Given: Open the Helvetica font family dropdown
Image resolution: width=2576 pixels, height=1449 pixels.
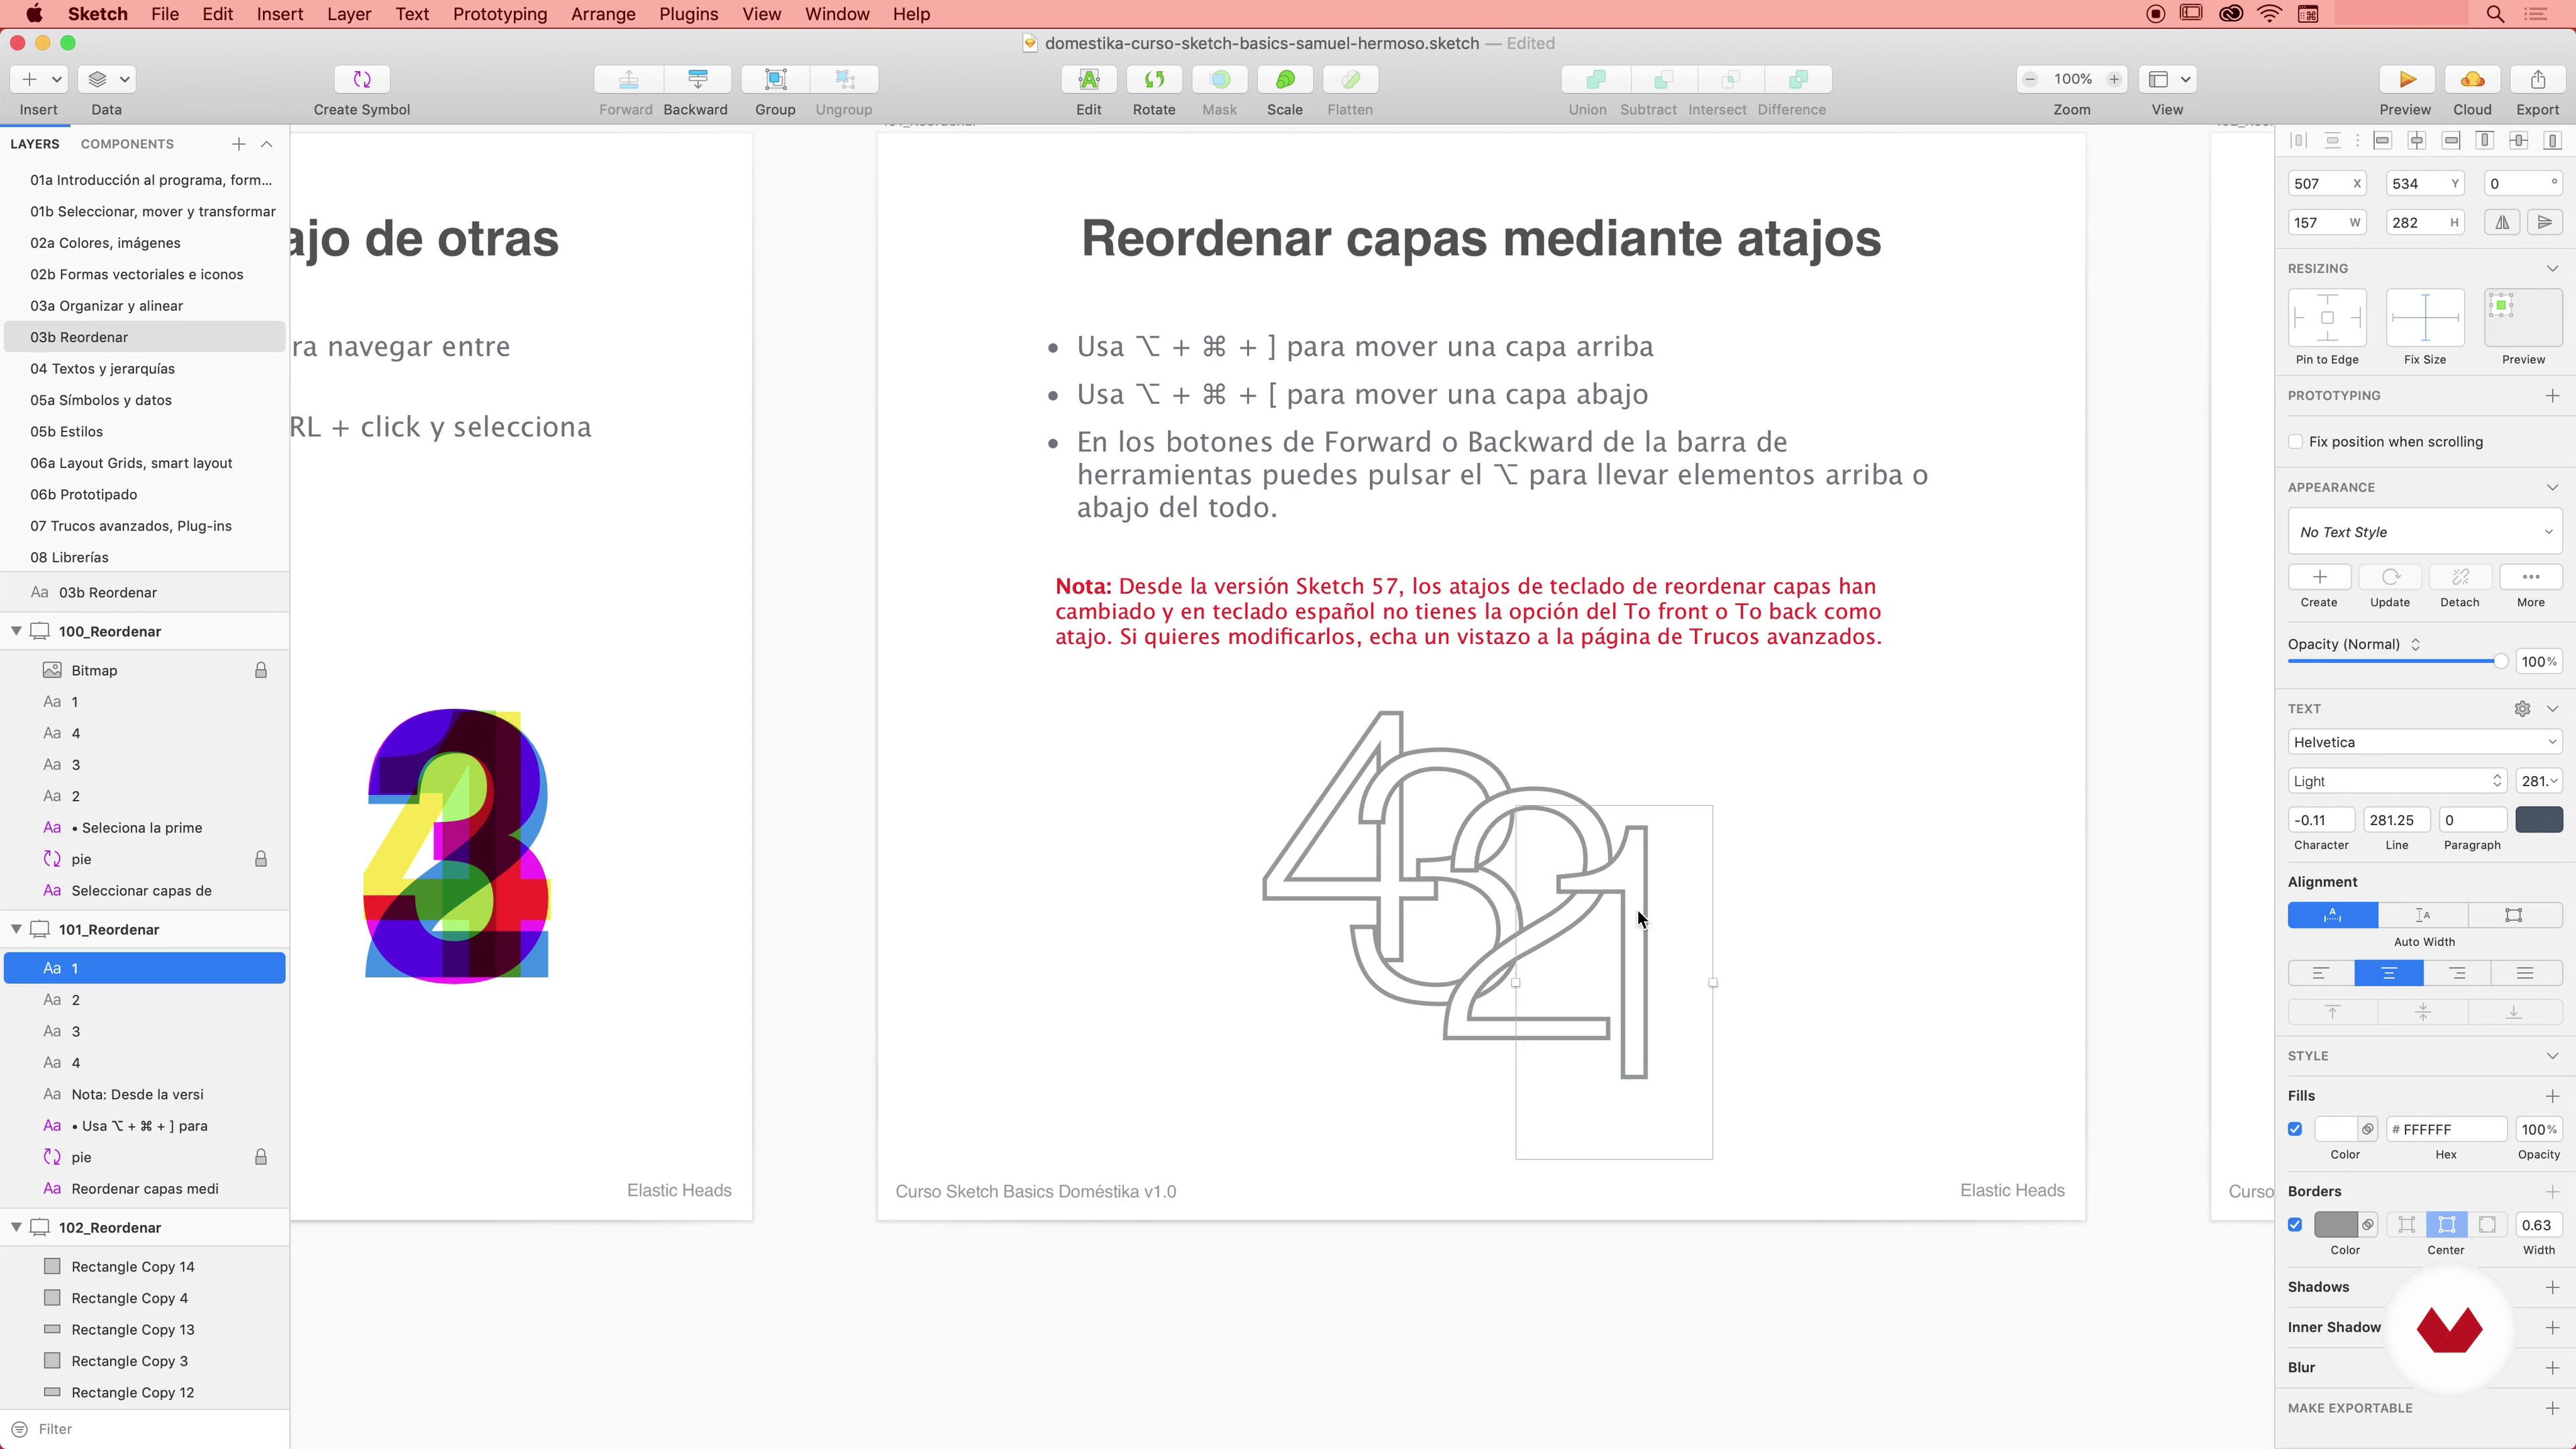Looking at the screenshot, I should tap(2425, 742).
